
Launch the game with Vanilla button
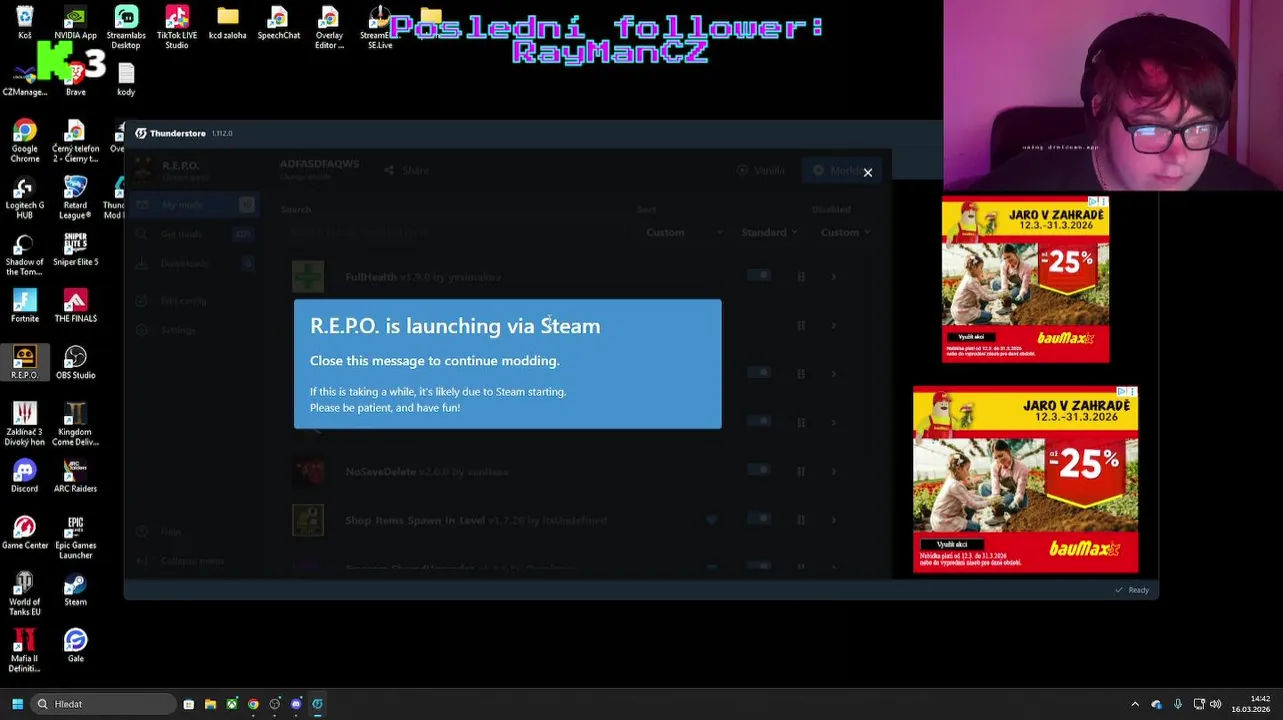(760, 171)
